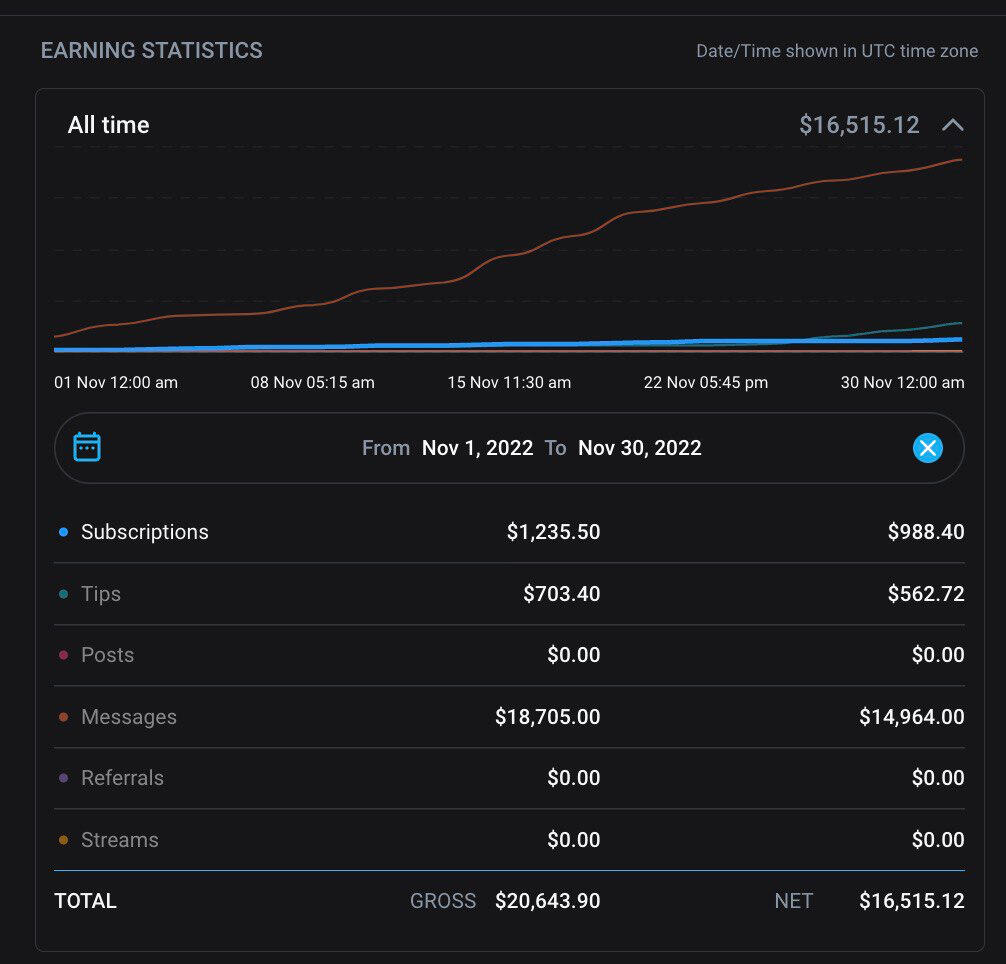1006x964 pixels.
Task: Click the Messages earnings row
Action: 128,717
